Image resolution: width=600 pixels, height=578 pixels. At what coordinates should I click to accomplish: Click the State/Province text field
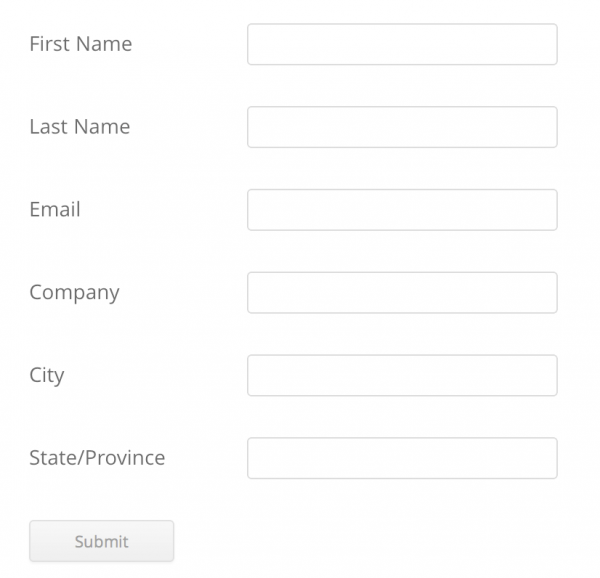click(402, 458)
